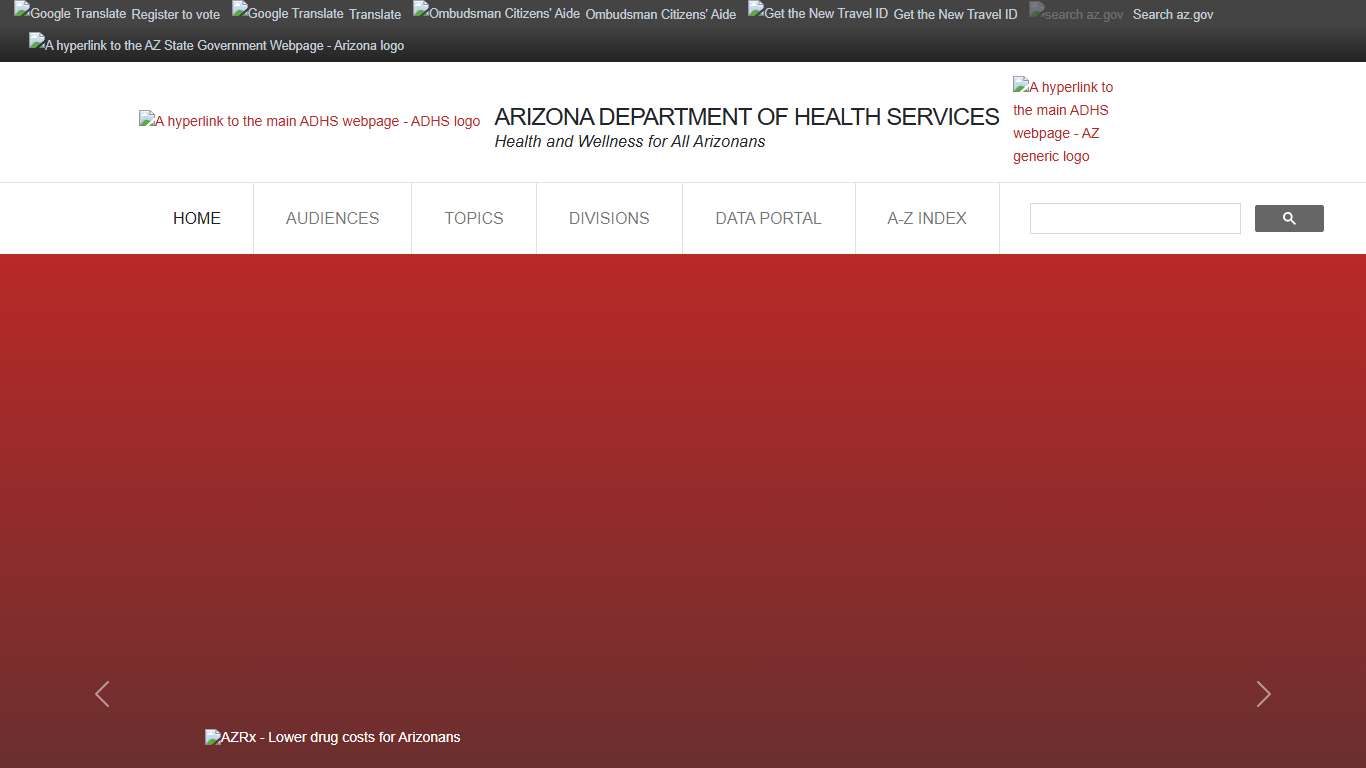The width and height of the screenshot is (1366, 768).
Task: Advance carousel with the right arrow
Action: pos(1263,694)
